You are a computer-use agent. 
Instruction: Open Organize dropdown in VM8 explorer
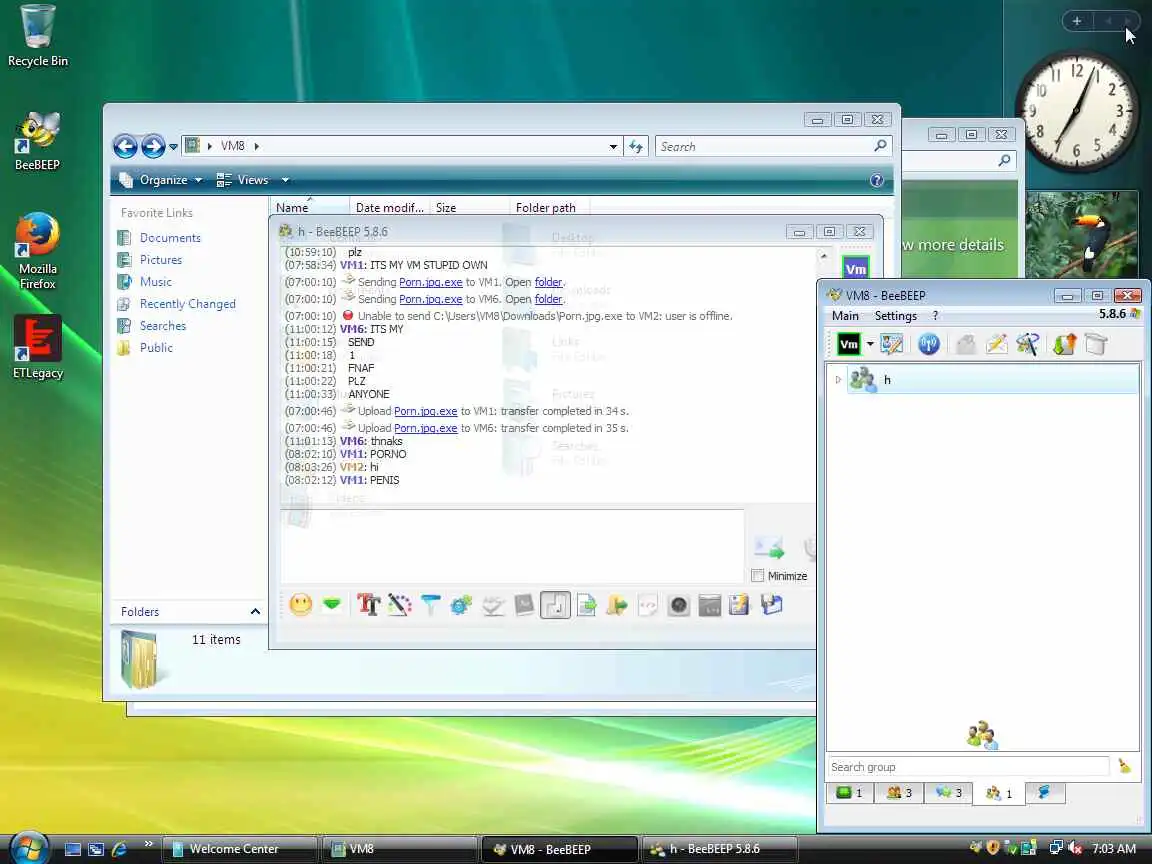pyautogui.click(x=160, y=180)
